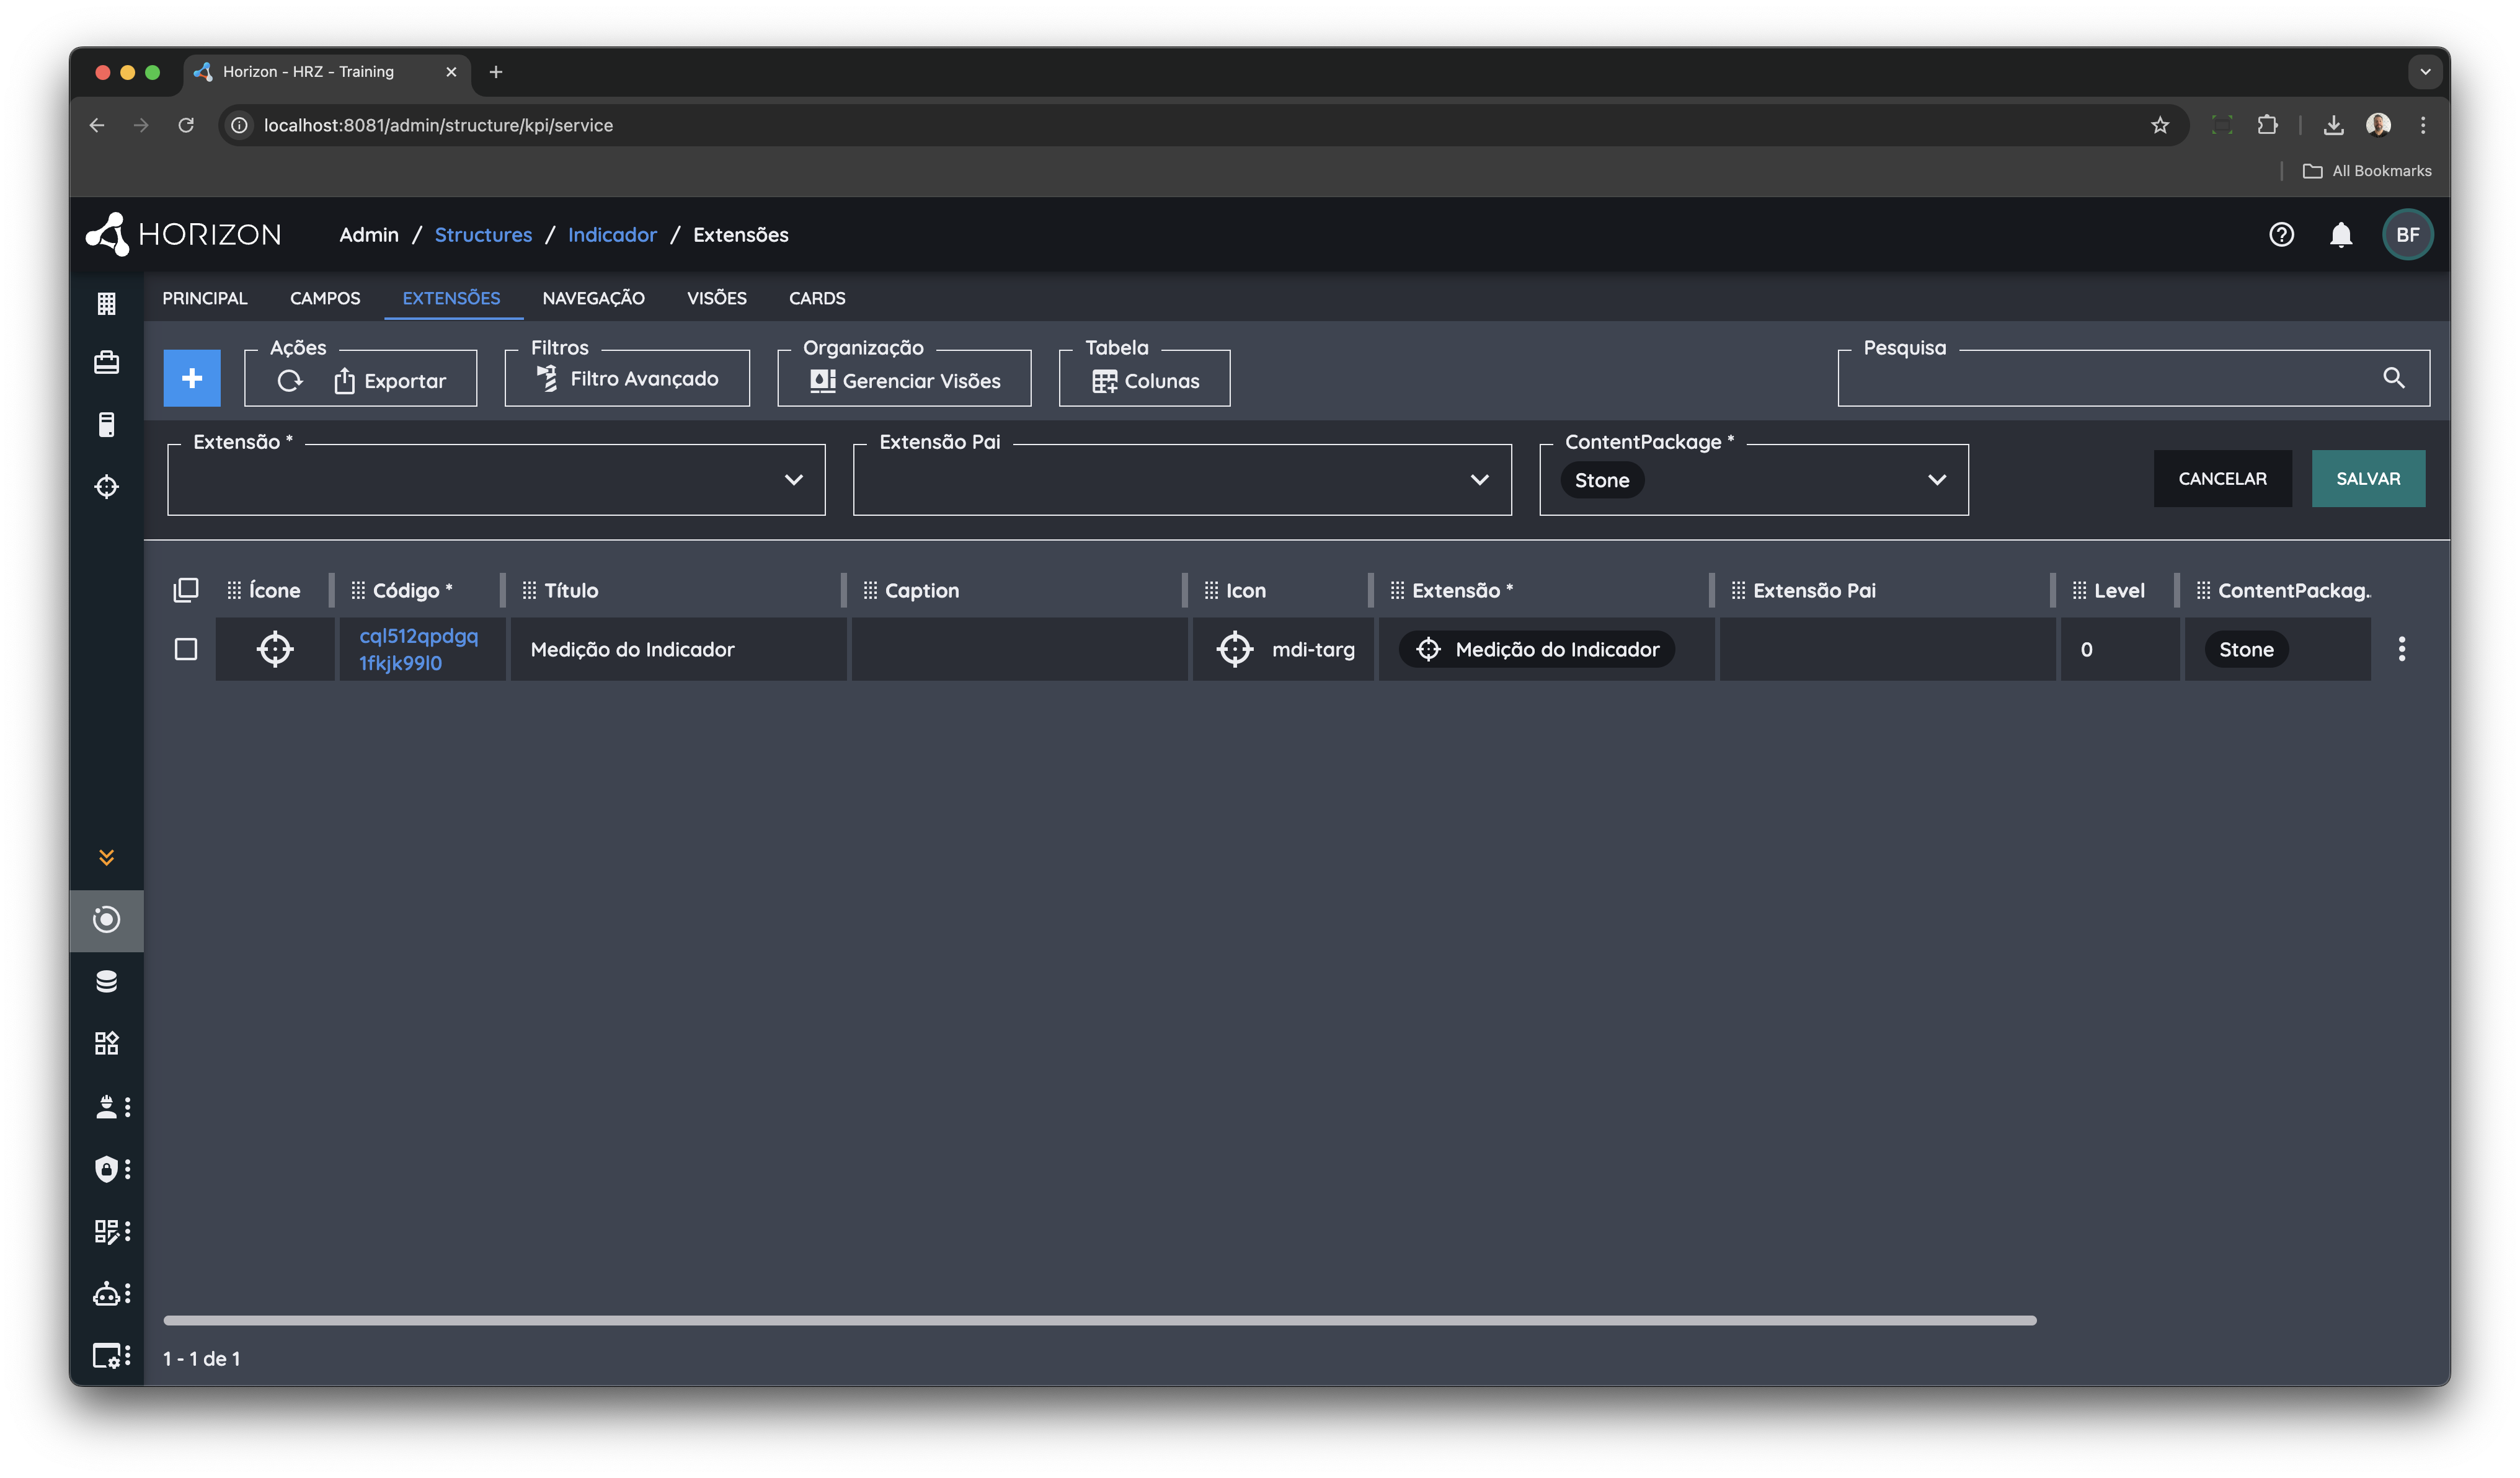
Task: Open Filtro Avançado
Action: point(627,379)
